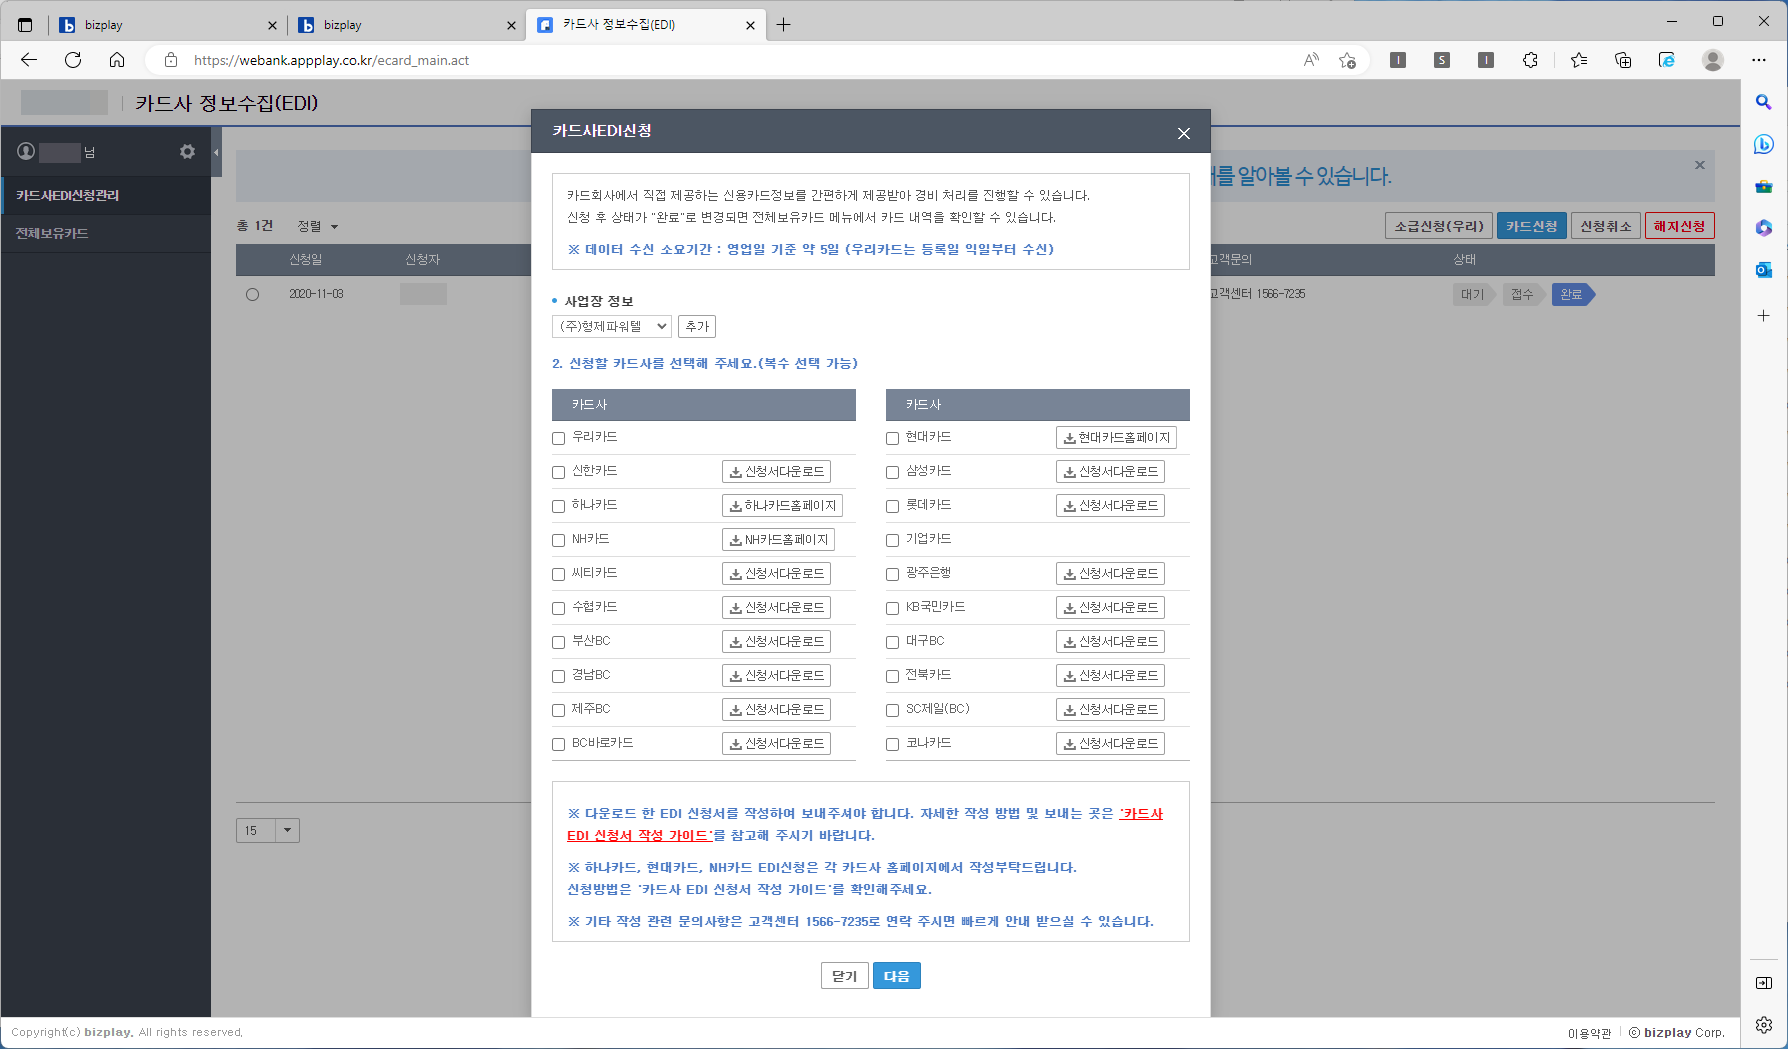Click 추가 button next to company dropdown

click(697, 326)
